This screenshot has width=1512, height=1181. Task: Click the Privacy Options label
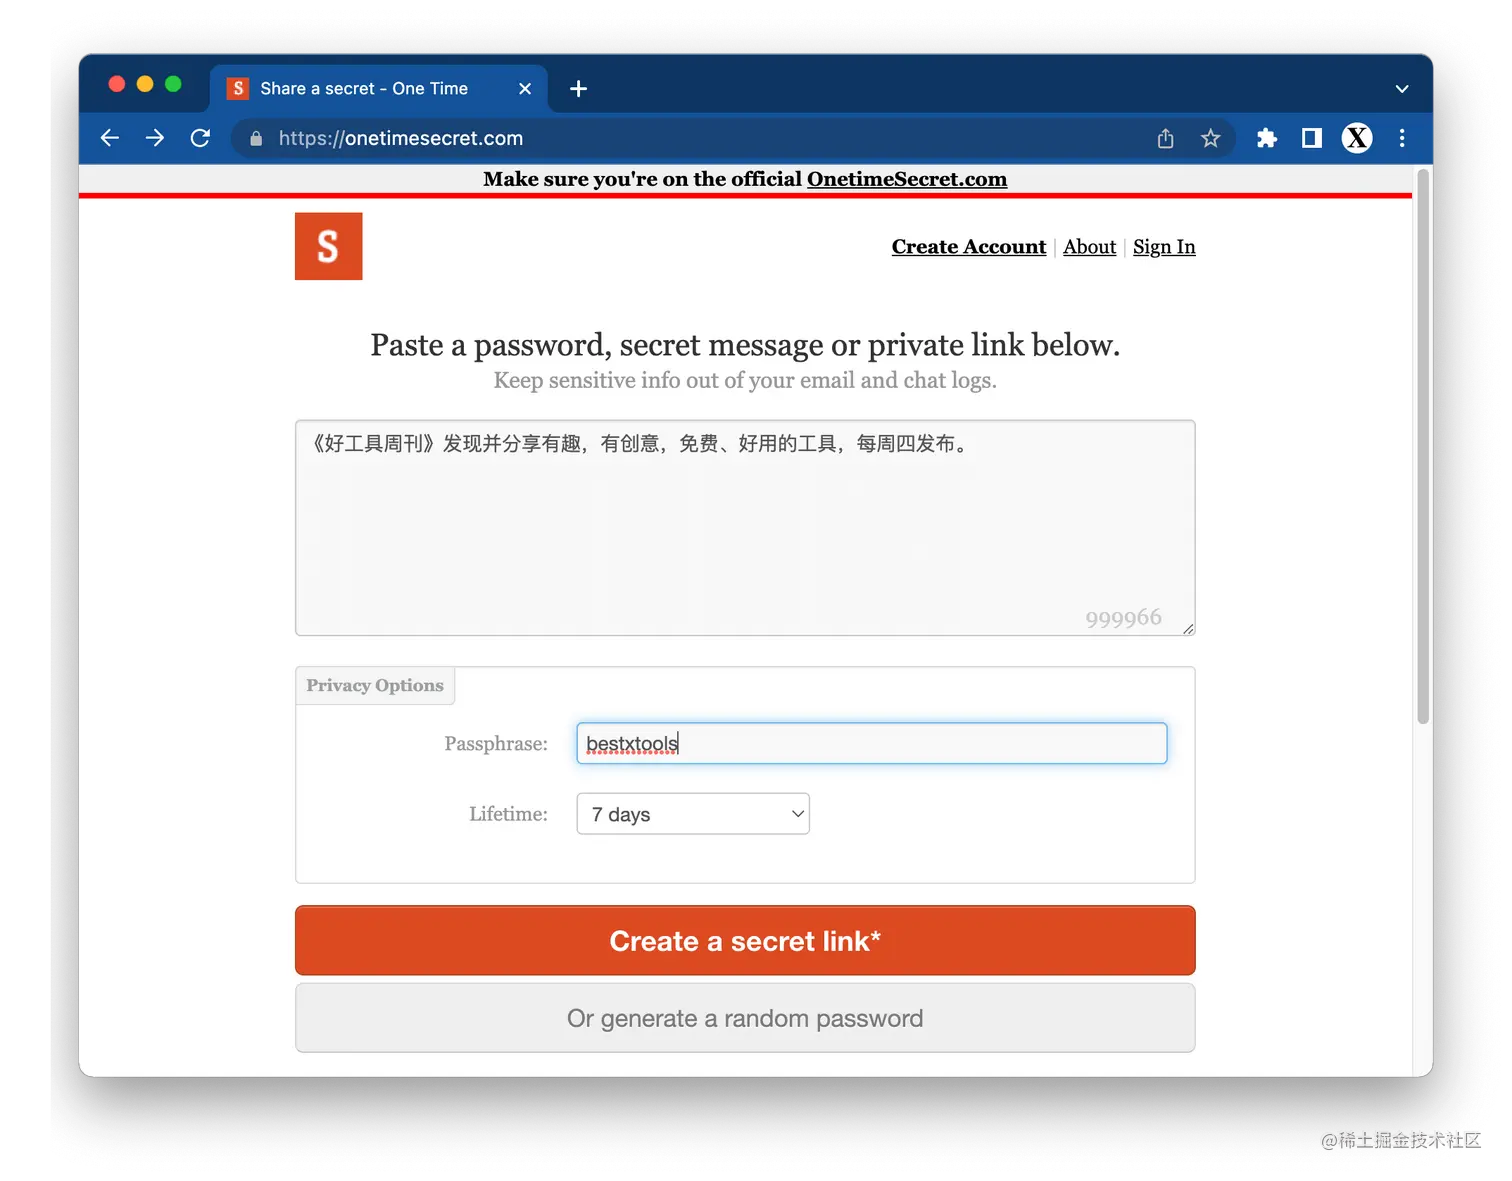[x=375, y=686]
